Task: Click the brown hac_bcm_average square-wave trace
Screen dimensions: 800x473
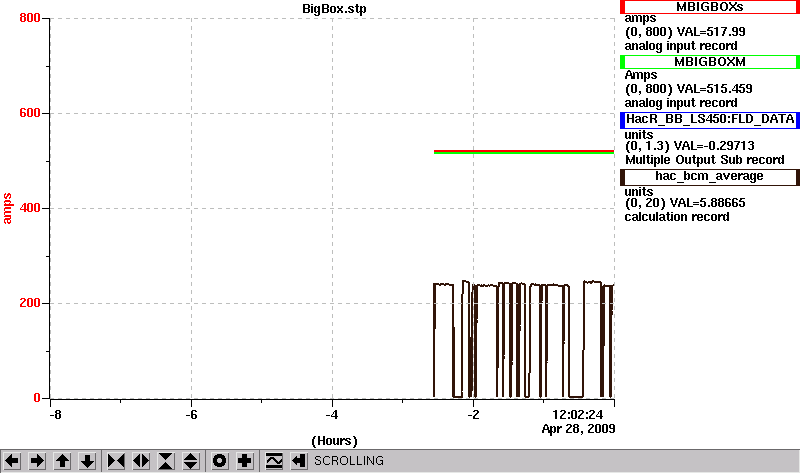Action: click(524, 339)
